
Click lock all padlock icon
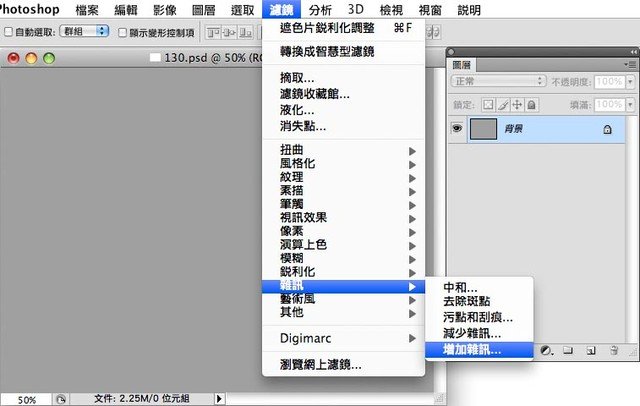[531, 105]
